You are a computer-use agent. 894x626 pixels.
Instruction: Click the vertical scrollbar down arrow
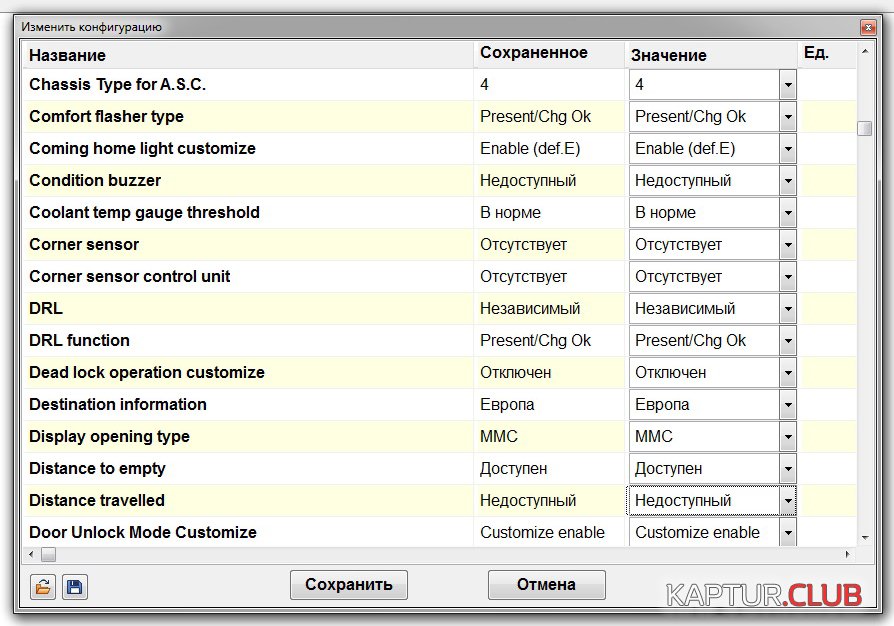[x=864, y=538]
